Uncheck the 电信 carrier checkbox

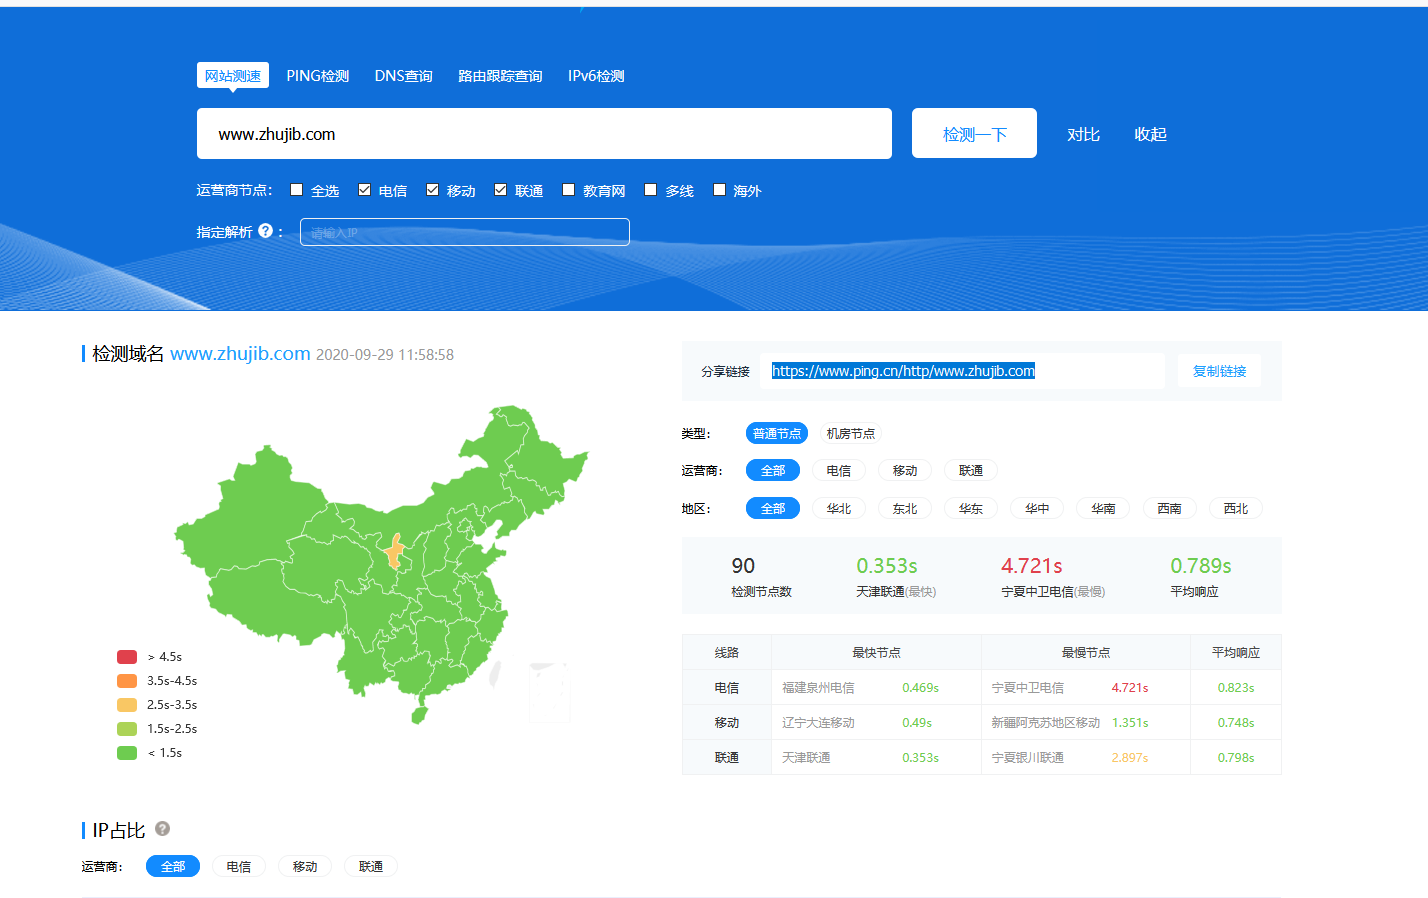pos(365,189)
